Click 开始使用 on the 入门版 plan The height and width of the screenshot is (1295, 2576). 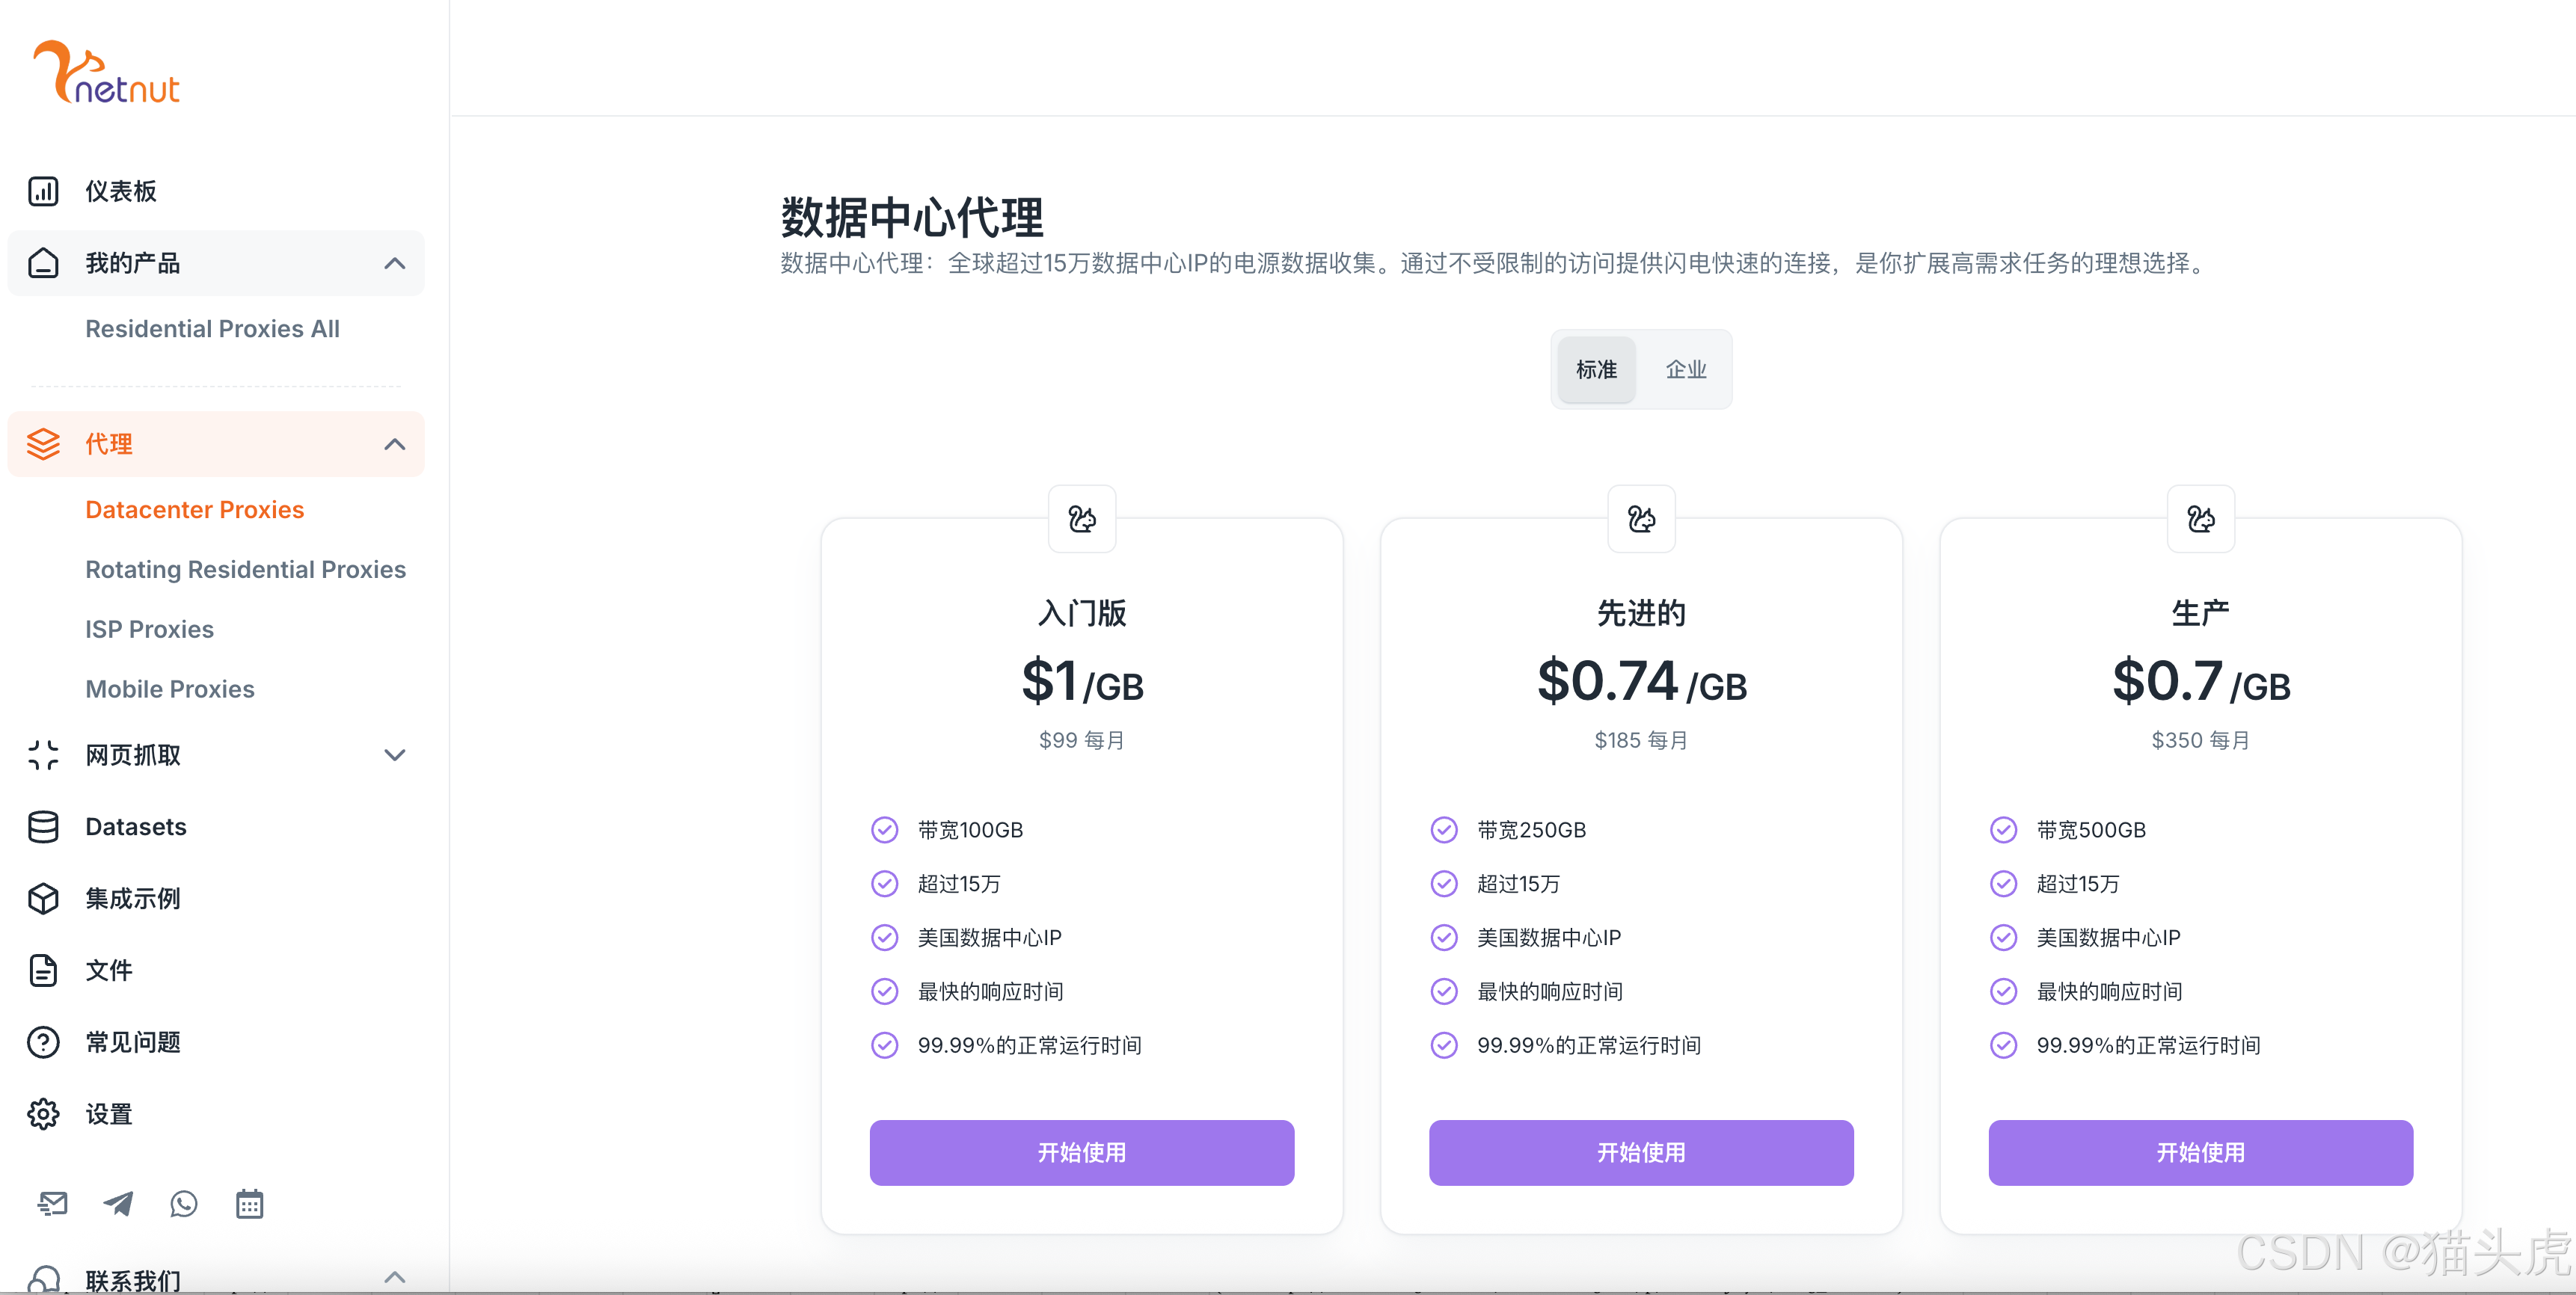click(x=1081, y=1152)
